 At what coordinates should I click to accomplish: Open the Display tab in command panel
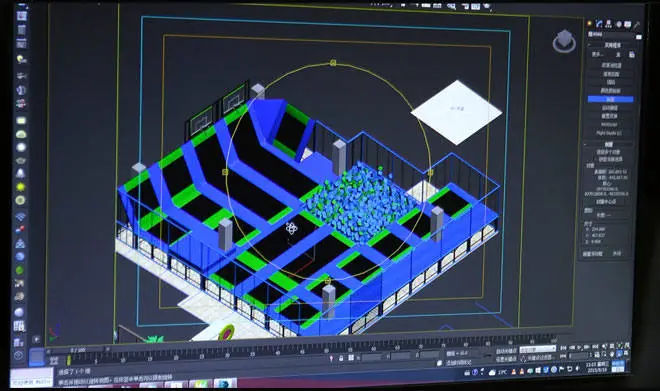628,24
